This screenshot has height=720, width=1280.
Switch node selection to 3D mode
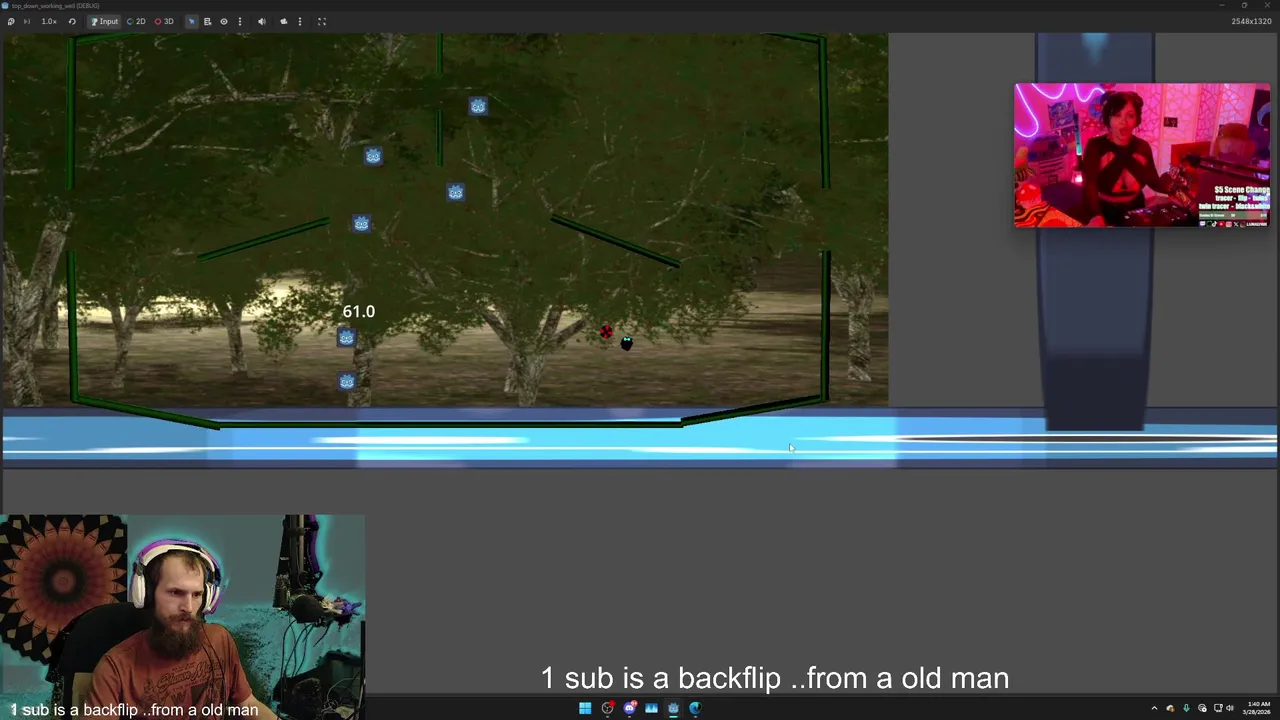point(164,21)
